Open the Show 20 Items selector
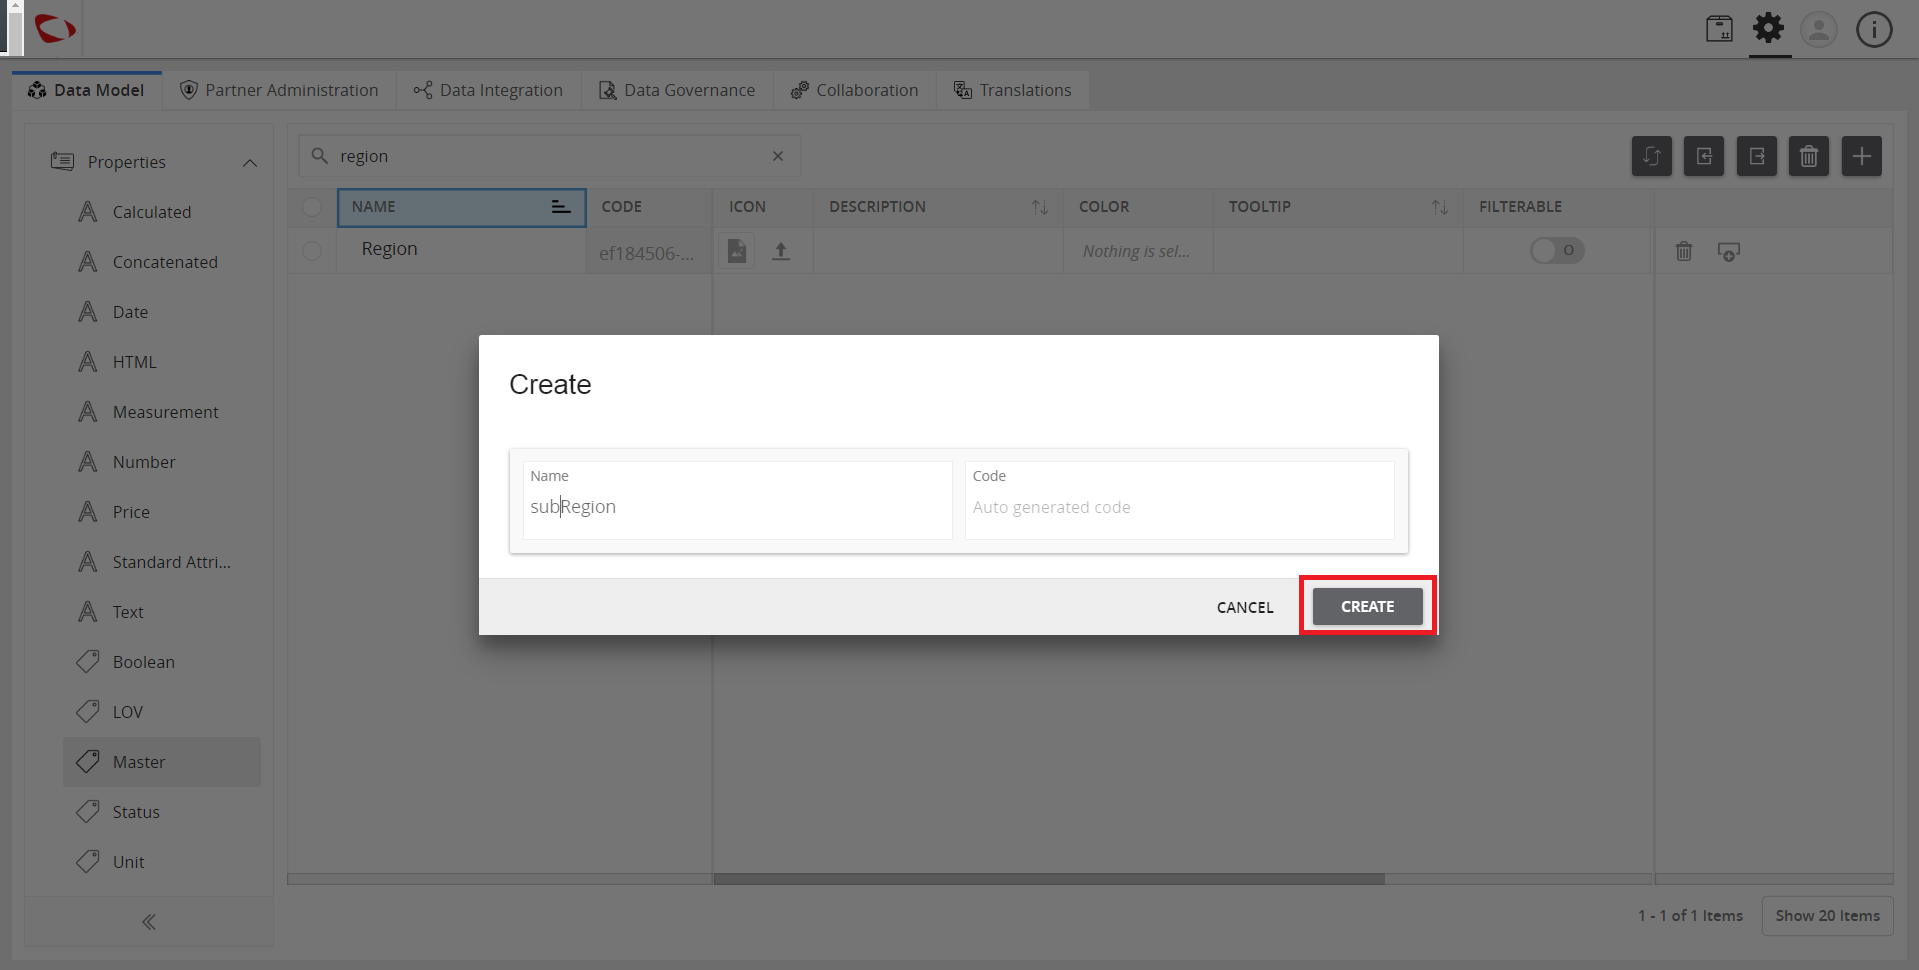Viewport: 1919px width, 970px height. coord(1827,915)
